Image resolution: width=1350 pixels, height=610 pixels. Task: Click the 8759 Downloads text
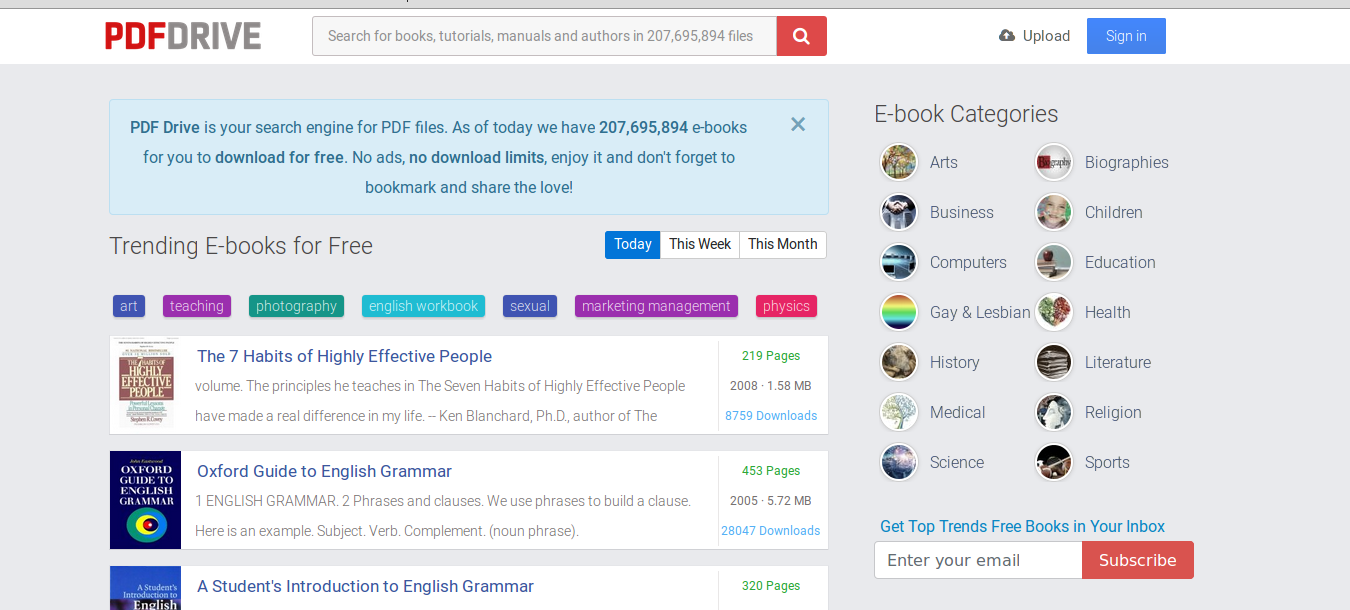click(771, 416)
